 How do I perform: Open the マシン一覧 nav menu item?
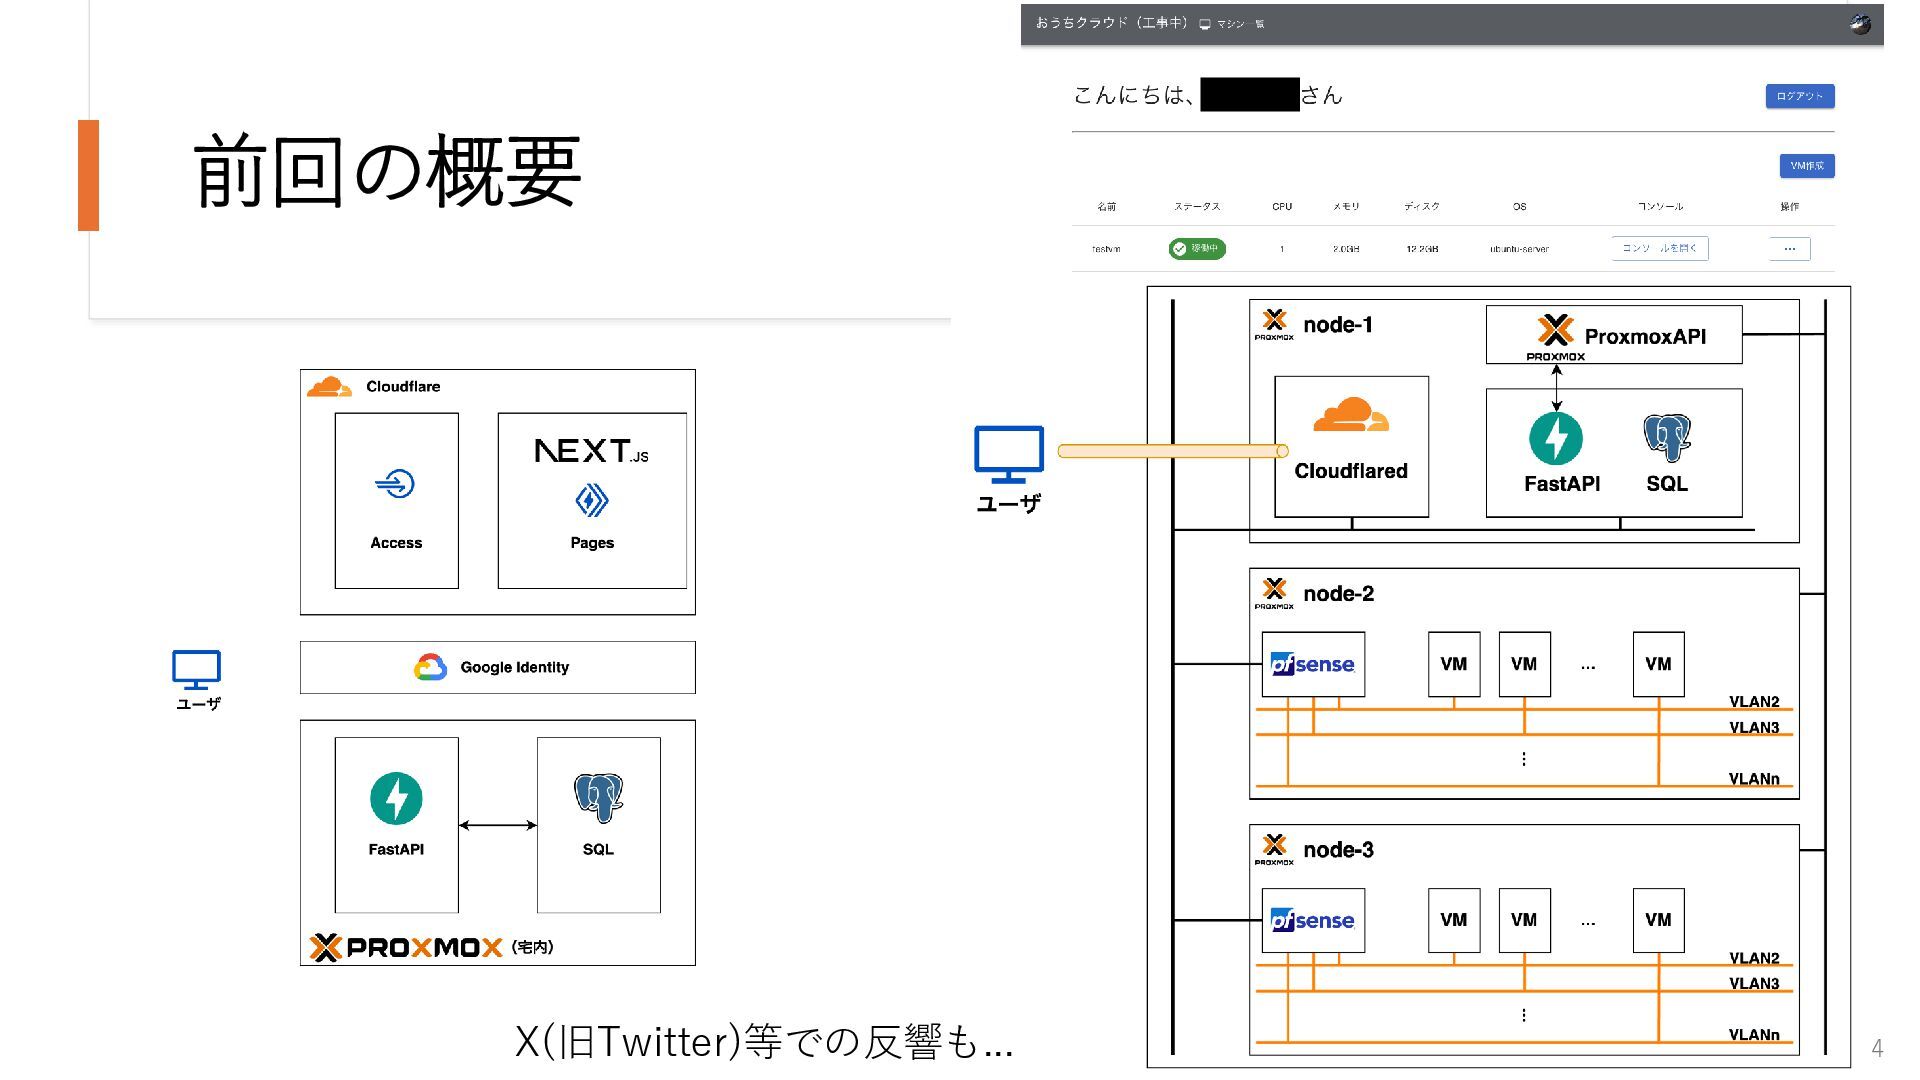tap(1233, 24)
